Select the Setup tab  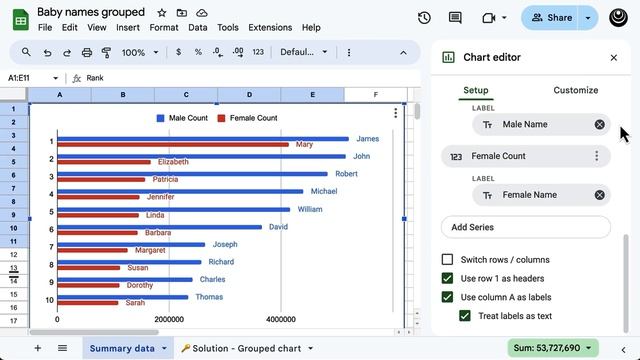[x=476, y=90]
